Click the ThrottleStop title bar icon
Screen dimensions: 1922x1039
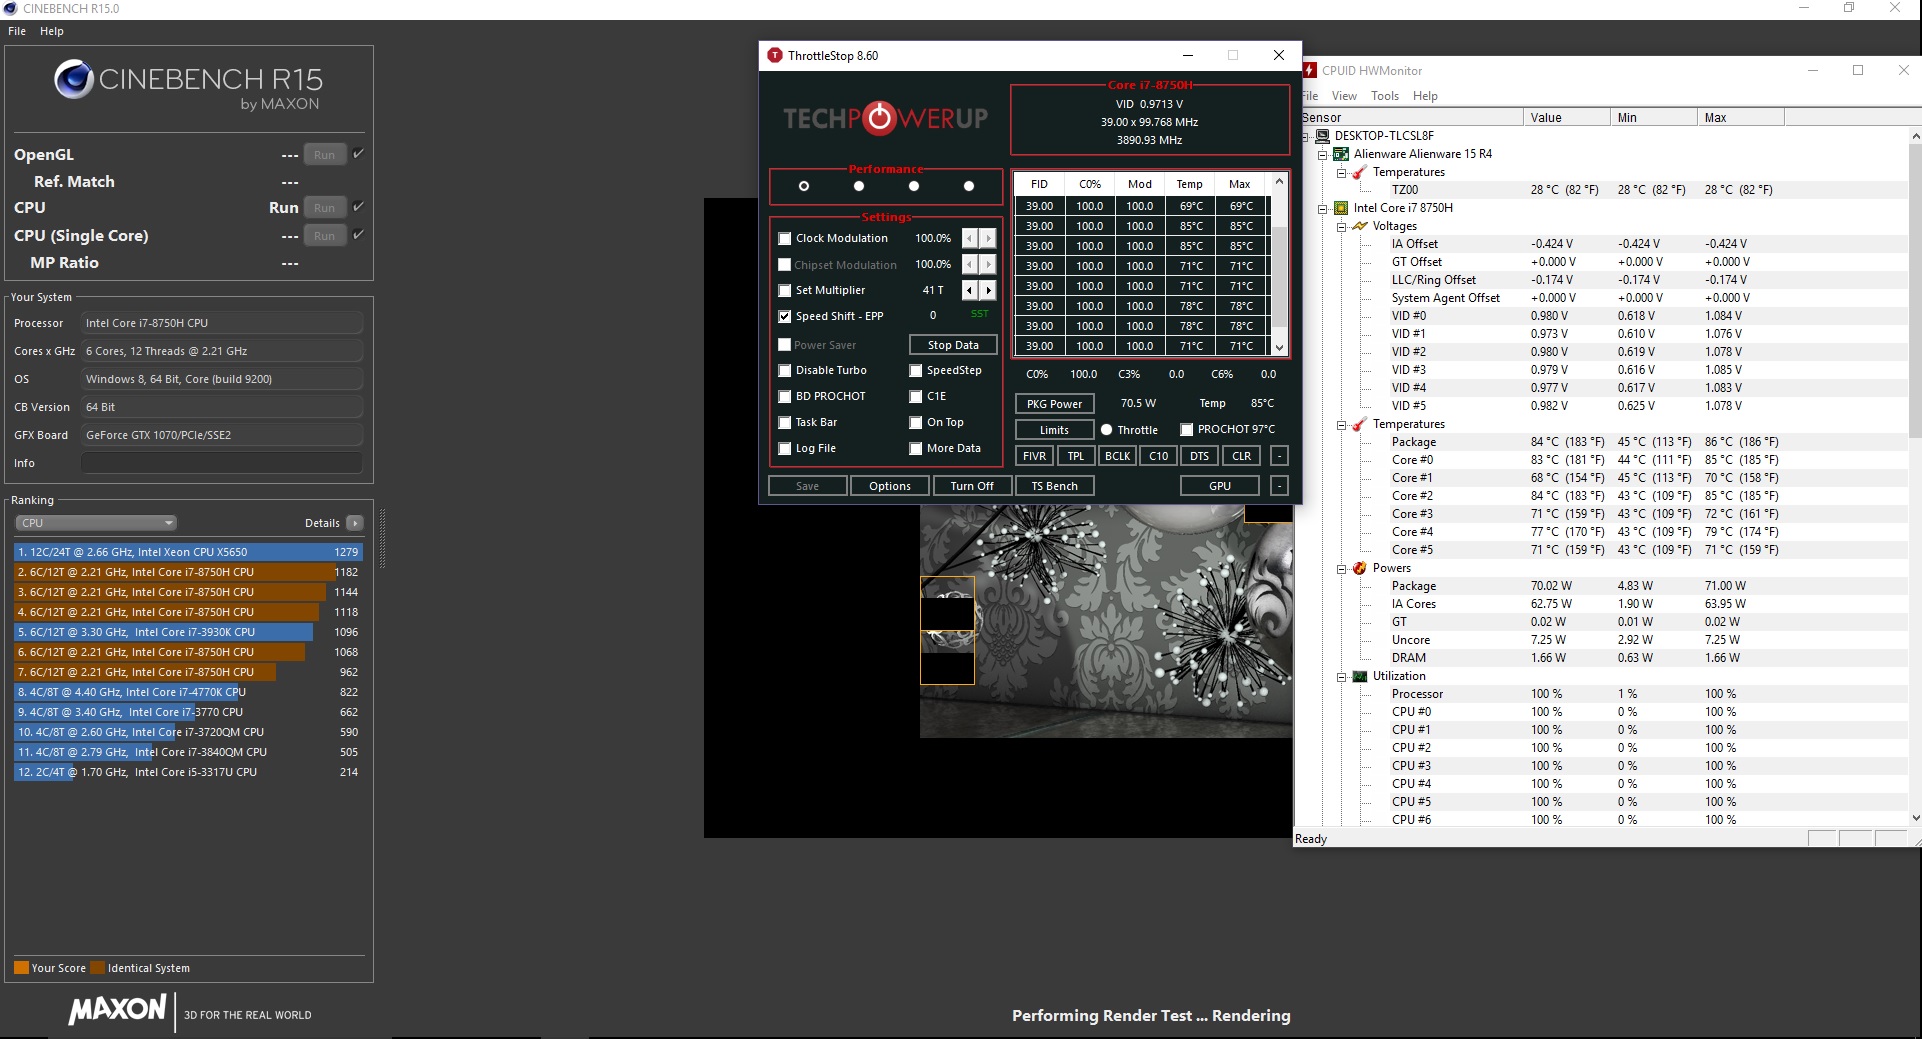point(774,56)
